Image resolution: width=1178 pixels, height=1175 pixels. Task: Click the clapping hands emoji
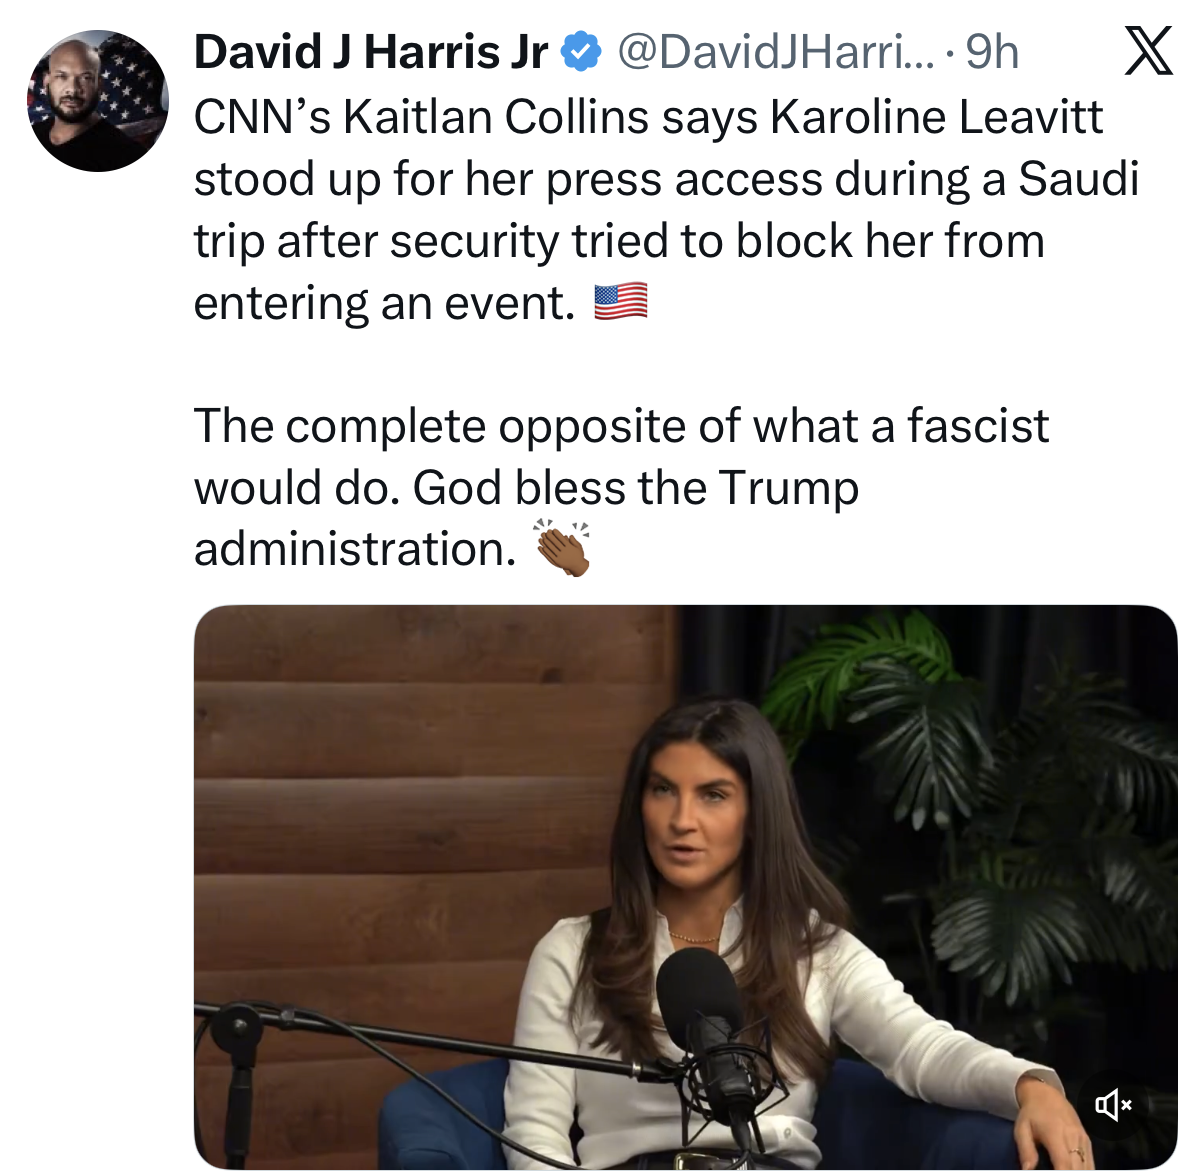[x=563, y=548]
